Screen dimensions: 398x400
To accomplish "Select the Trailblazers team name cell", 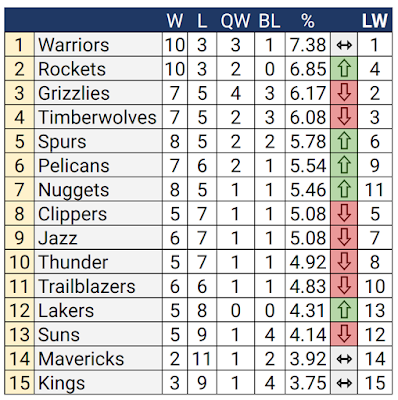I will point(98,286).
